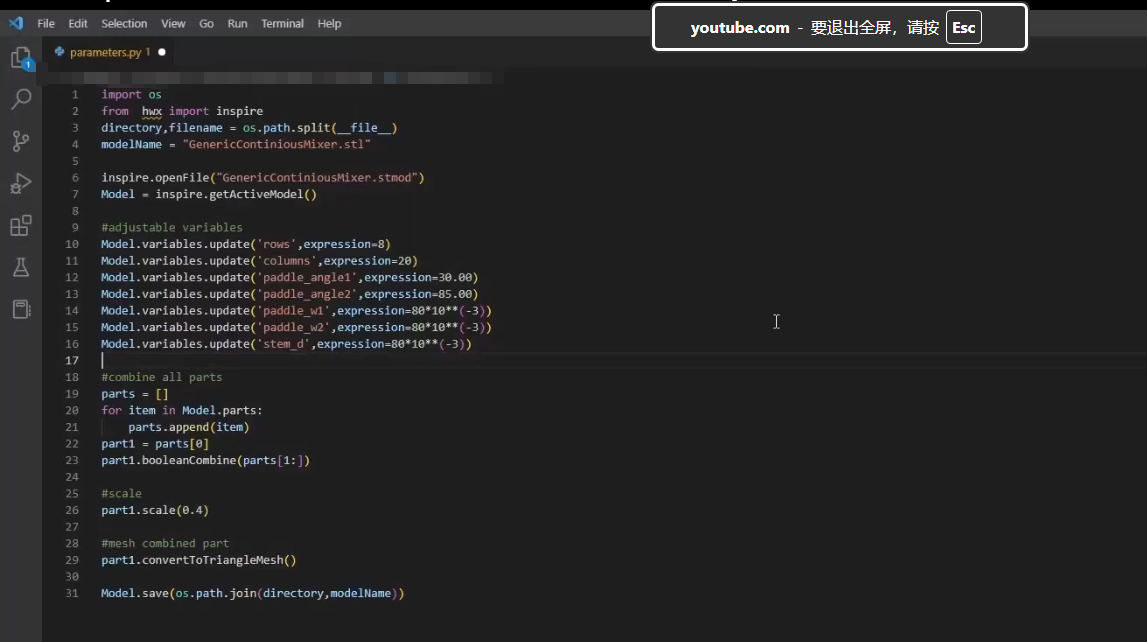Screen dimensions: 1147x642
Task: Click 'rows' variable update line
Action: (246, 244)
